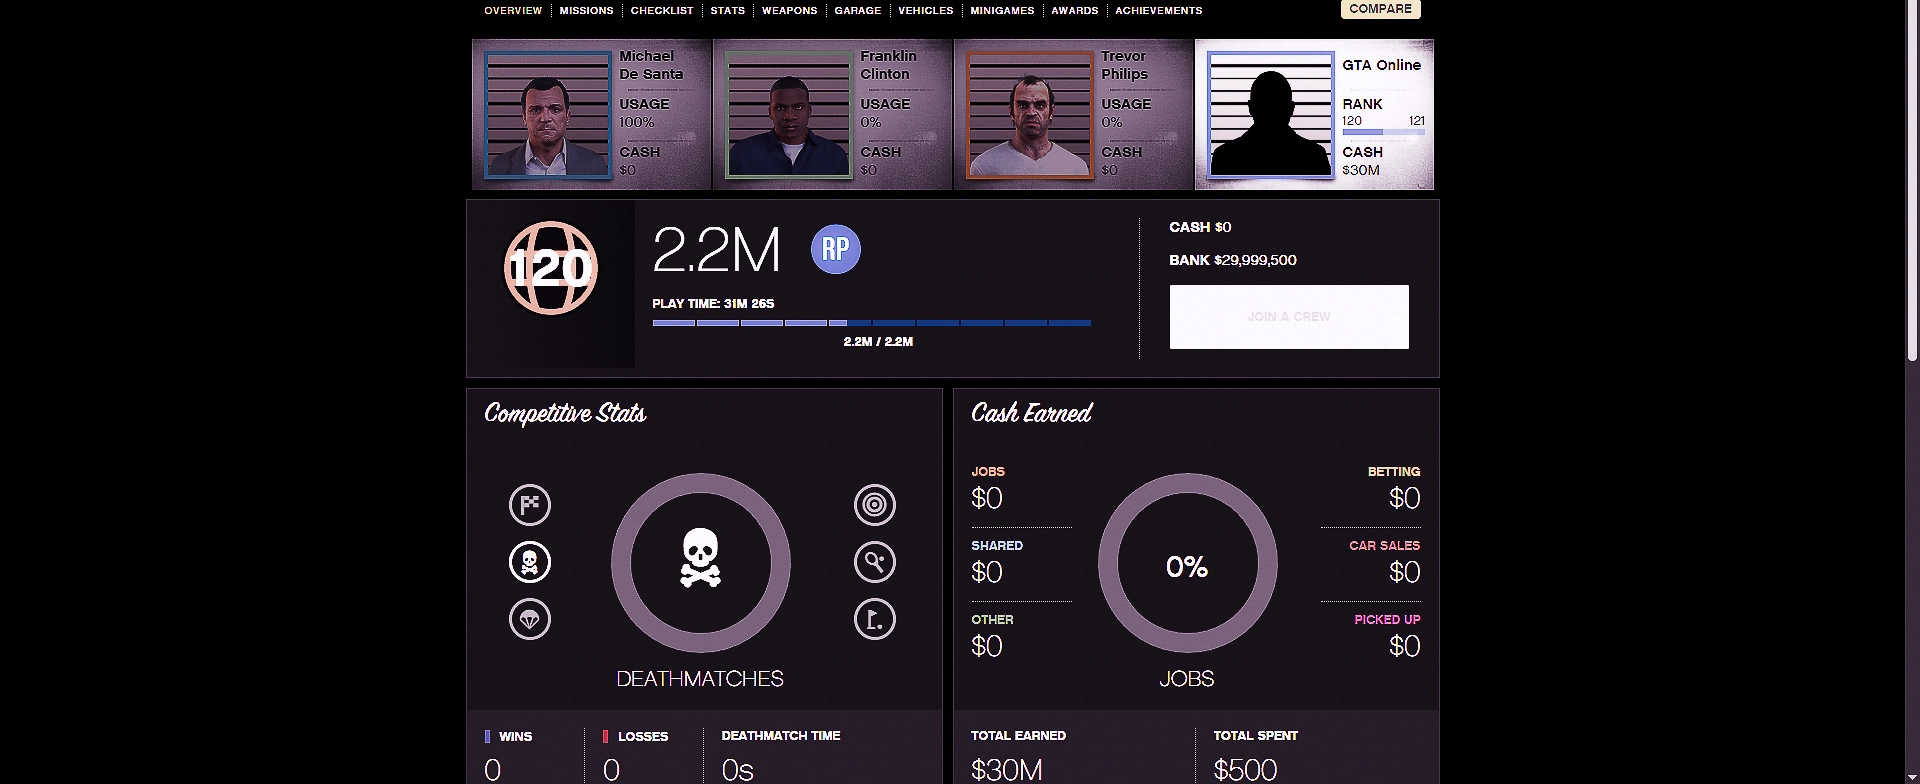Click the Picked Up cash value

pyautogui.click(x=1404, y=646)
